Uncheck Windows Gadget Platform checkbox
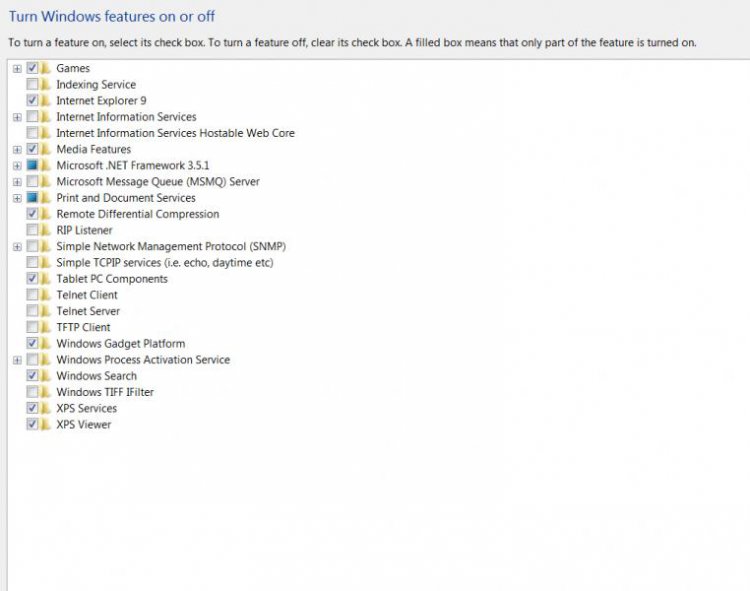Screen dimensions: 750x591 (x=32, y=343)
